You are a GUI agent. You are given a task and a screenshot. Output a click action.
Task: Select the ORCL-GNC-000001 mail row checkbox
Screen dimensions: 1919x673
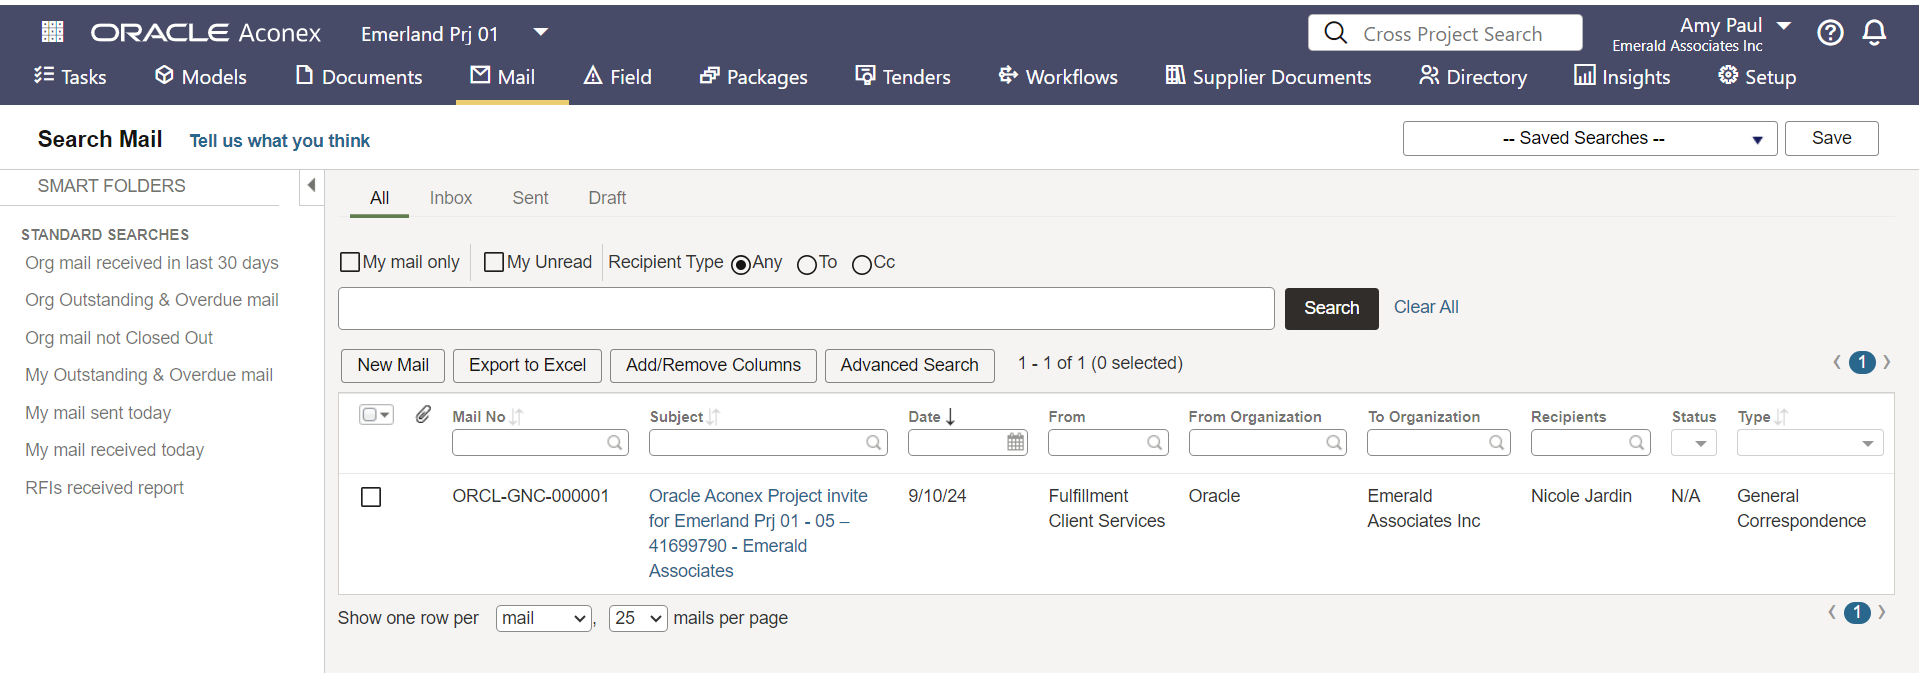pos(371,497)
